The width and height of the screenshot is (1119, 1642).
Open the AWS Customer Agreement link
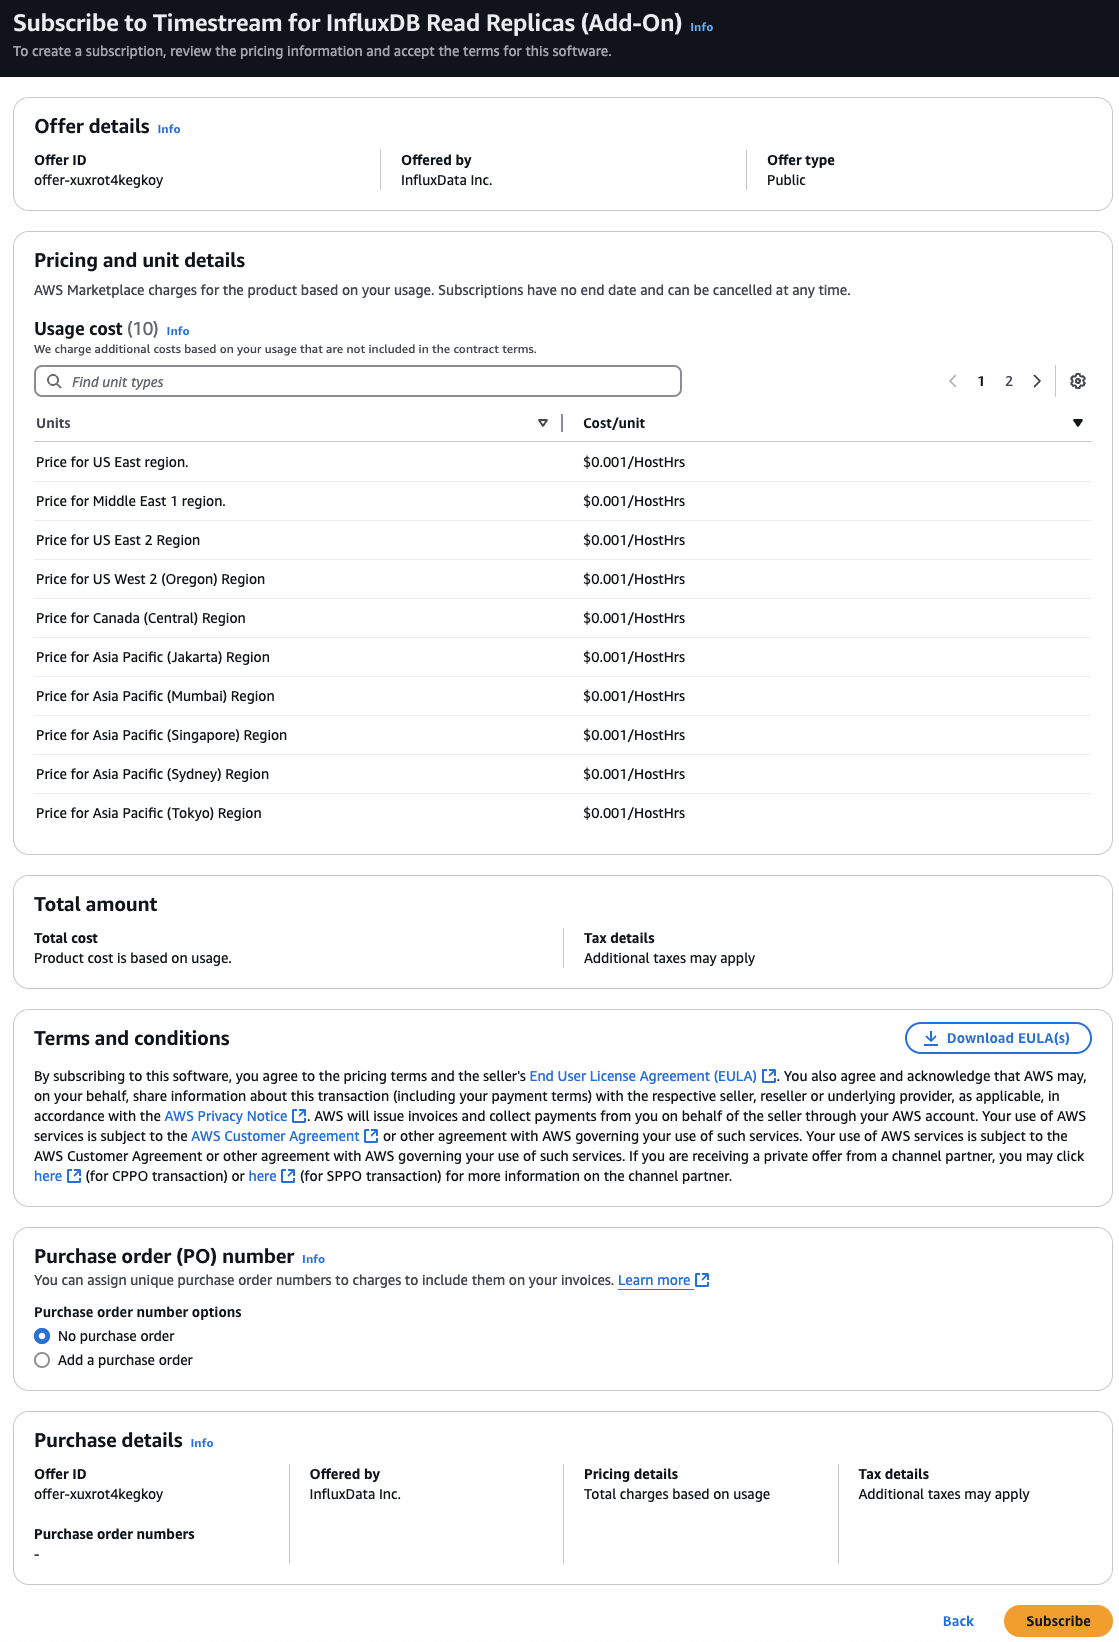(276, 1136)
